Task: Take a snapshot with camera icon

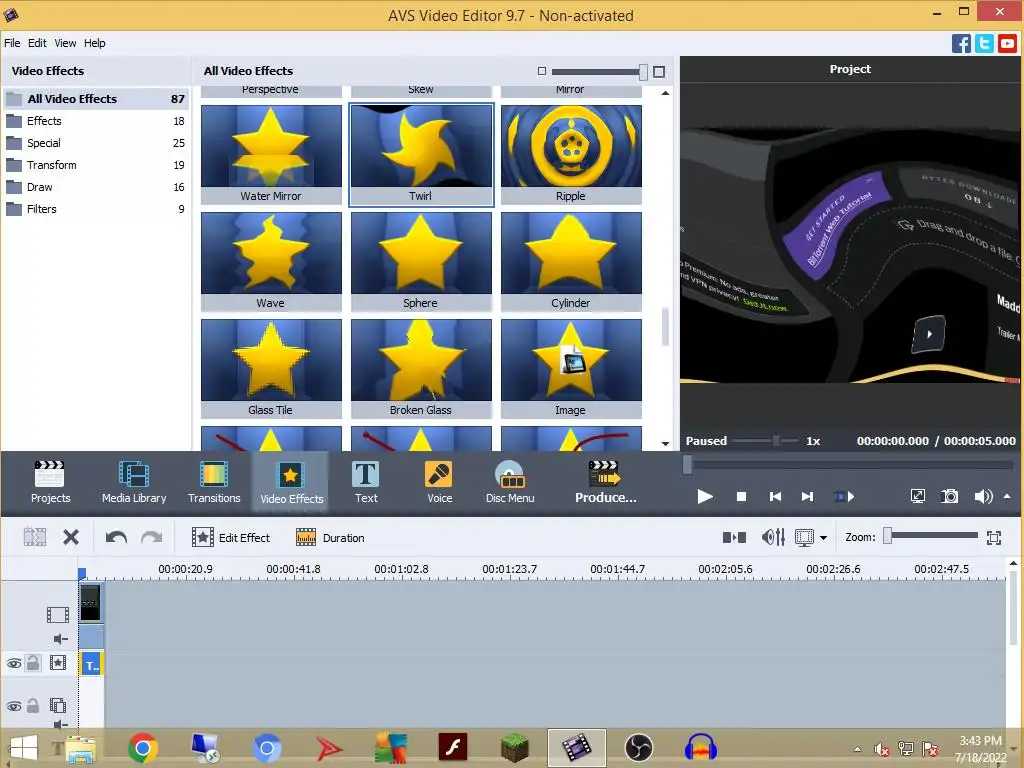Action: [x=950, y=496]
